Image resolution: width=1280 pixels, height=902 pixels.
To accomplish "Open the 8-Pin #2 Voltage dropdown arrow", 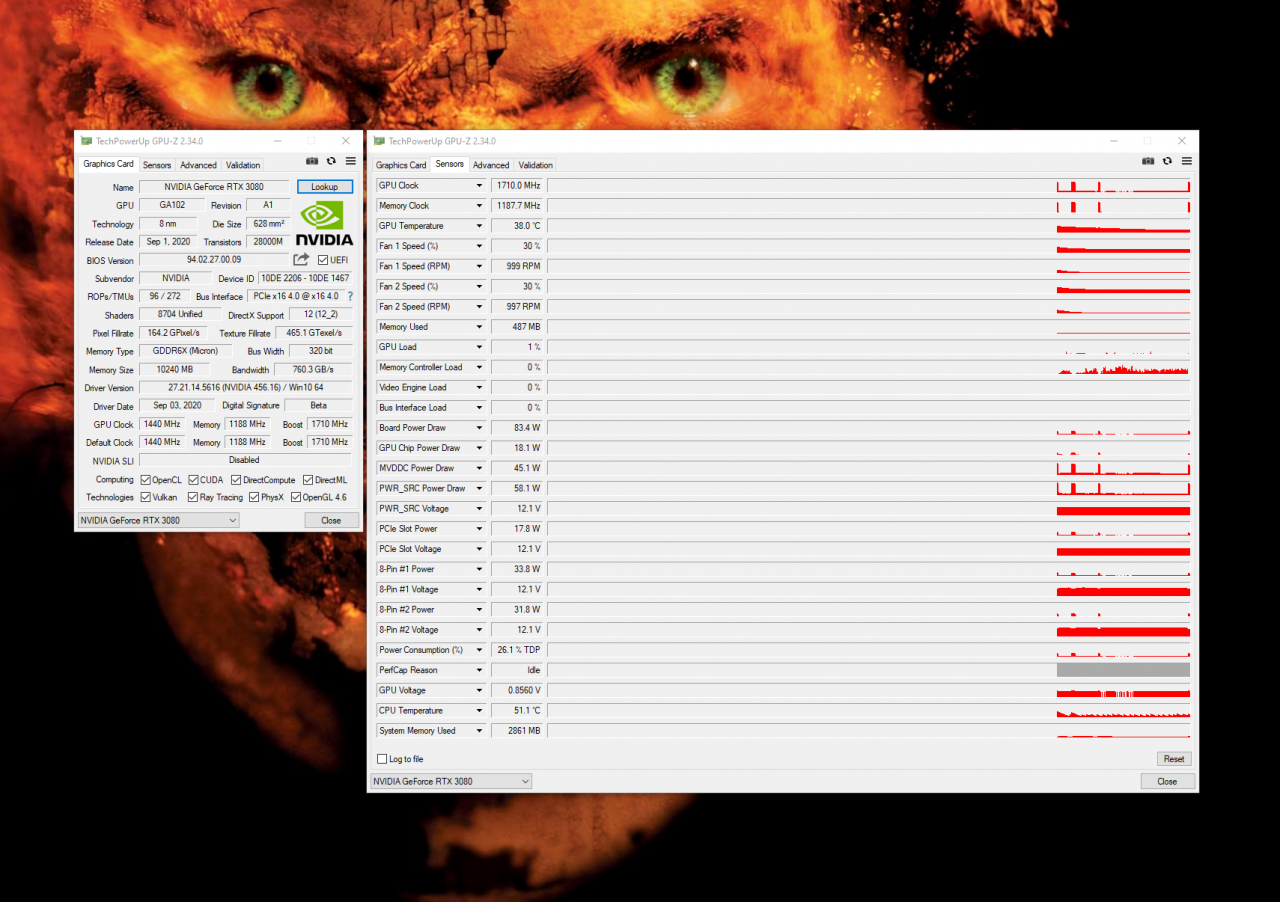I will [x=479, y=630].
